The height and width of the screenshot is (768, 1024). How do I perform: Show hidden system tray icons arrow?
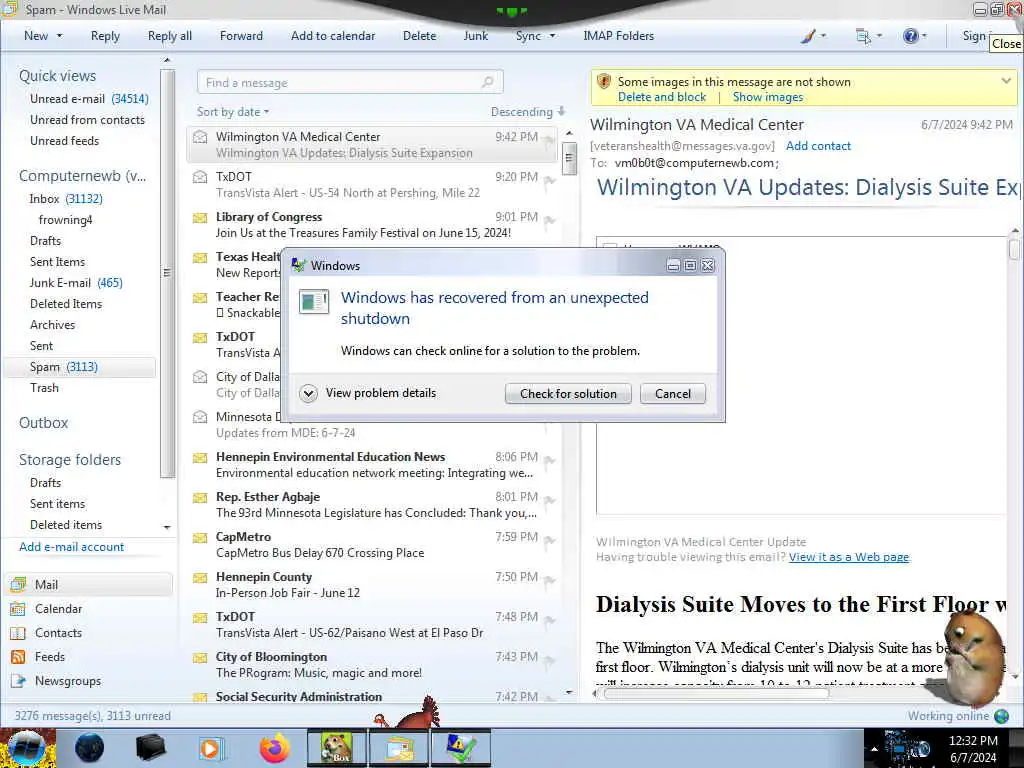click(x=874, y=749)
